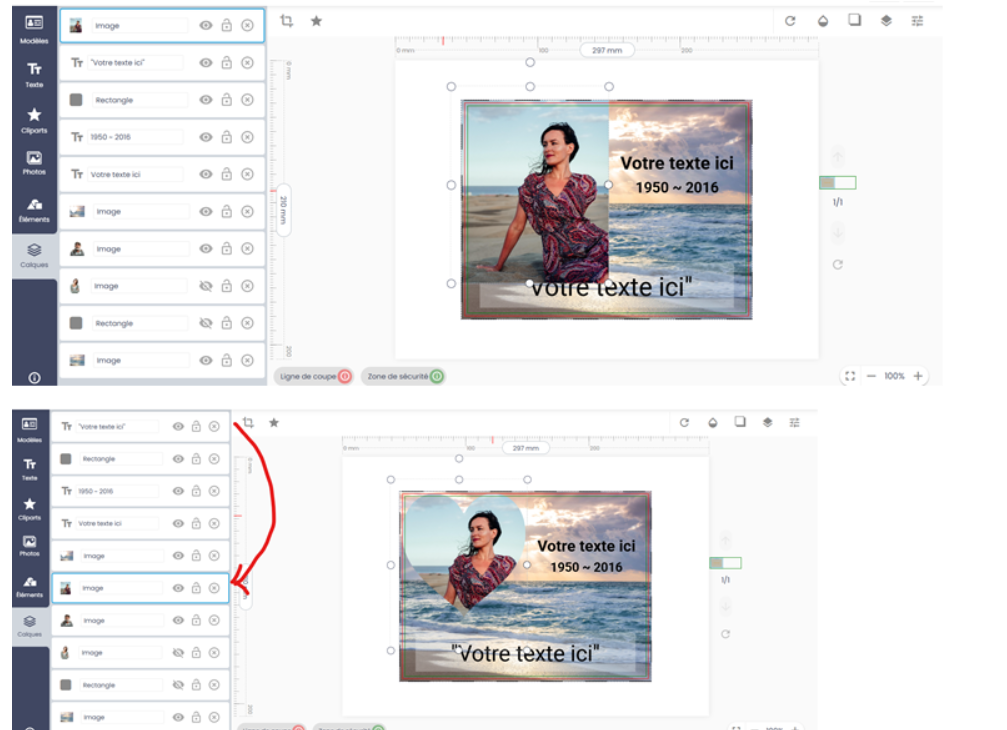1007x730 pixels.
Task: Lock the selected Image layer in upper panel
Action: [227, 25]
